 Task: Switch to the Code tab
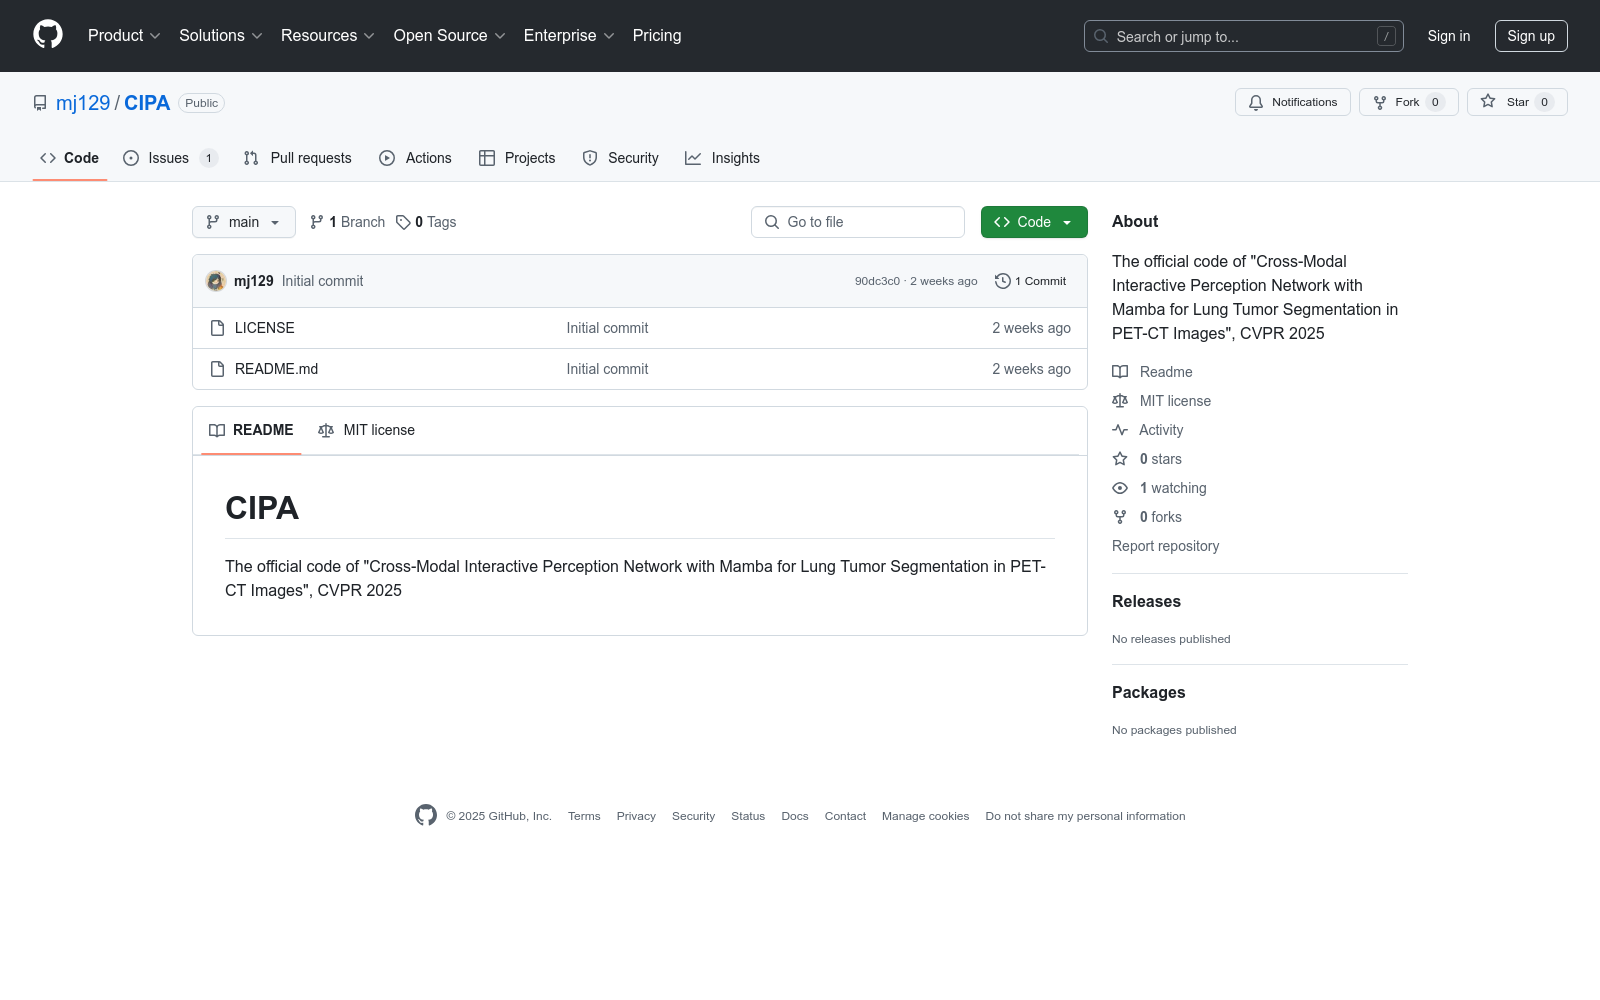click(x=70, y=158)
